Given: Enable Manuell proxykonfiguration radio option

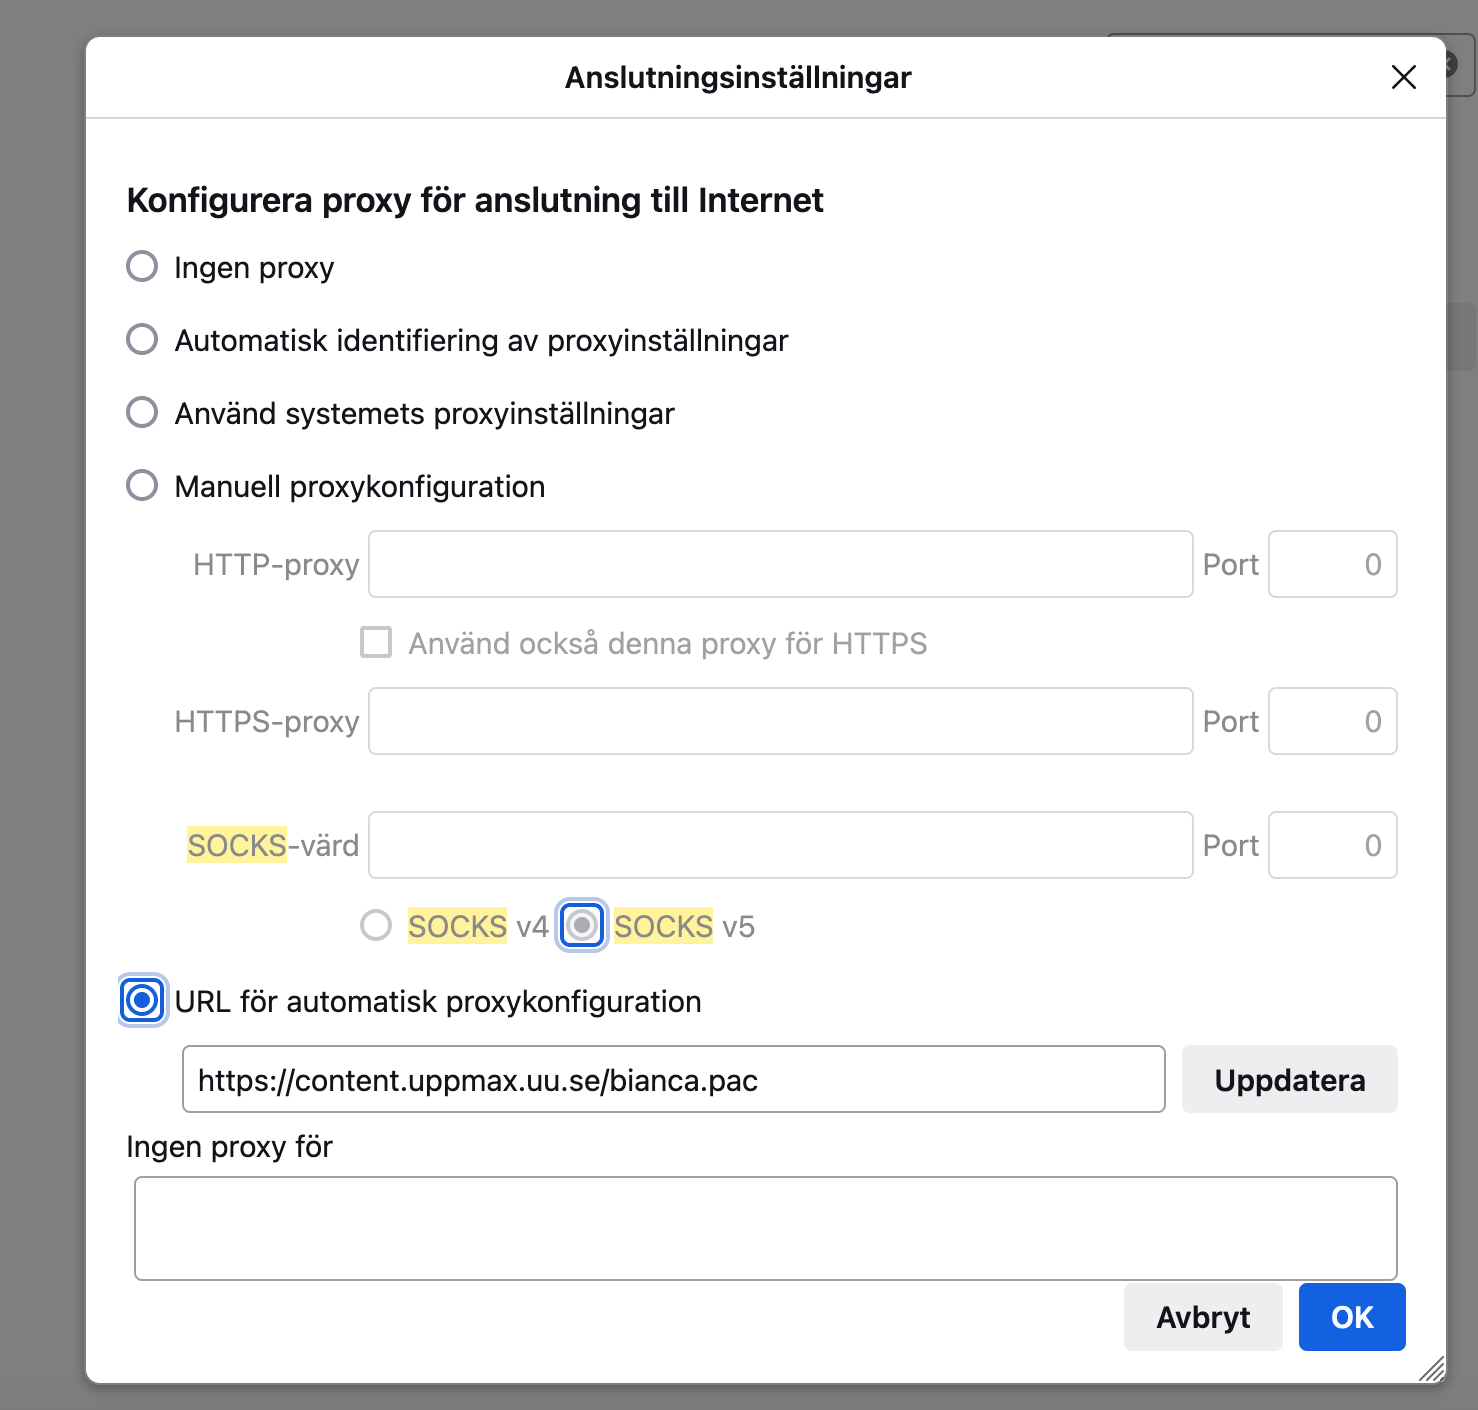Looking at the screenshot, I should pyautogui.click(x=142, y=486).
